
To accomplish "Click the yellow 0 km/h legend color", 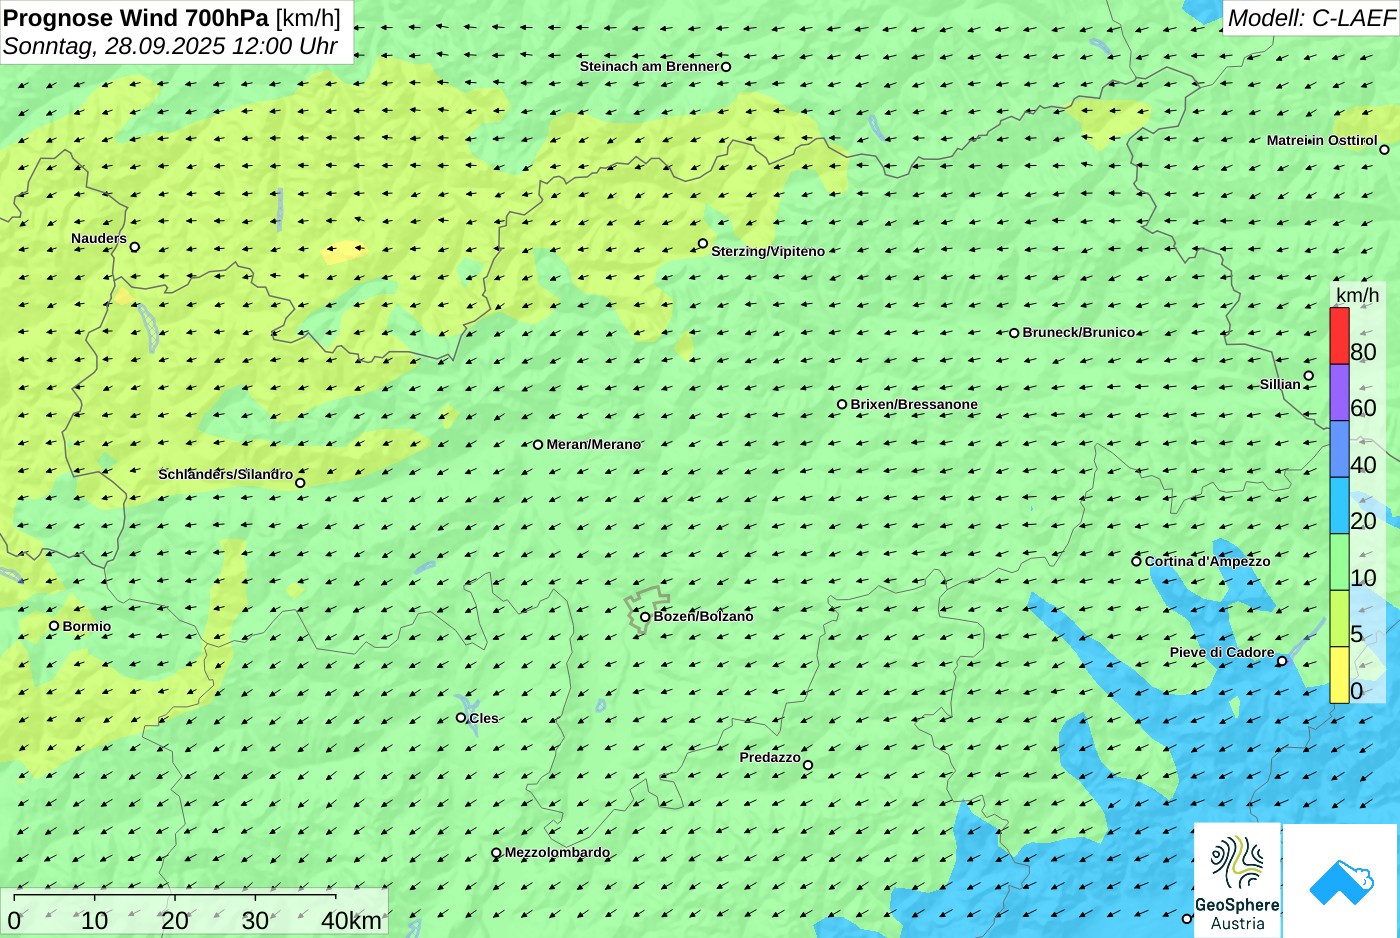I will pyautogui.click(x=1339, y=675).
